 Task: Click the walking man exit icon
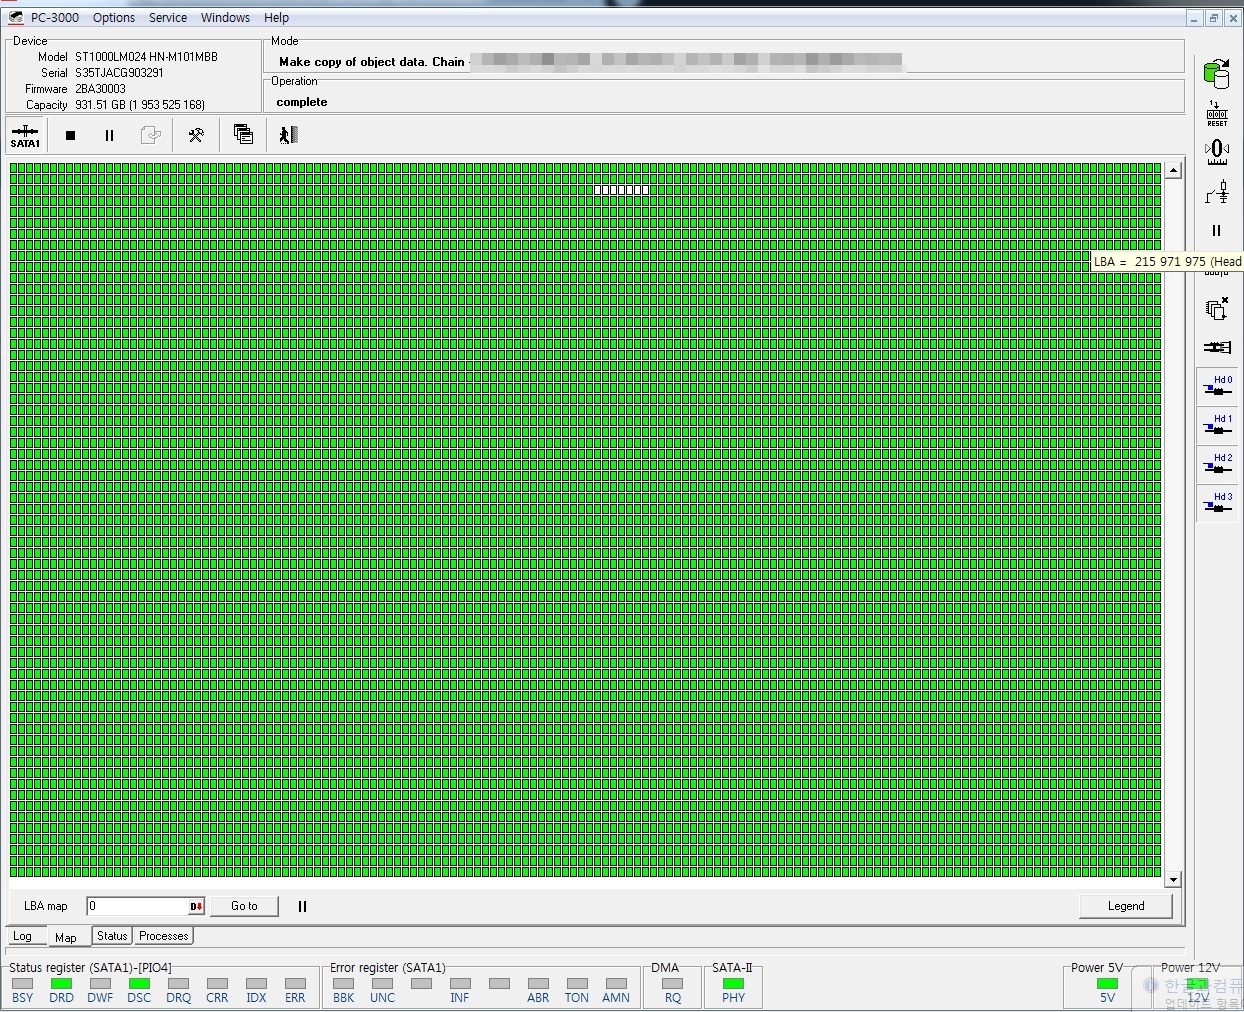[288, 135]
